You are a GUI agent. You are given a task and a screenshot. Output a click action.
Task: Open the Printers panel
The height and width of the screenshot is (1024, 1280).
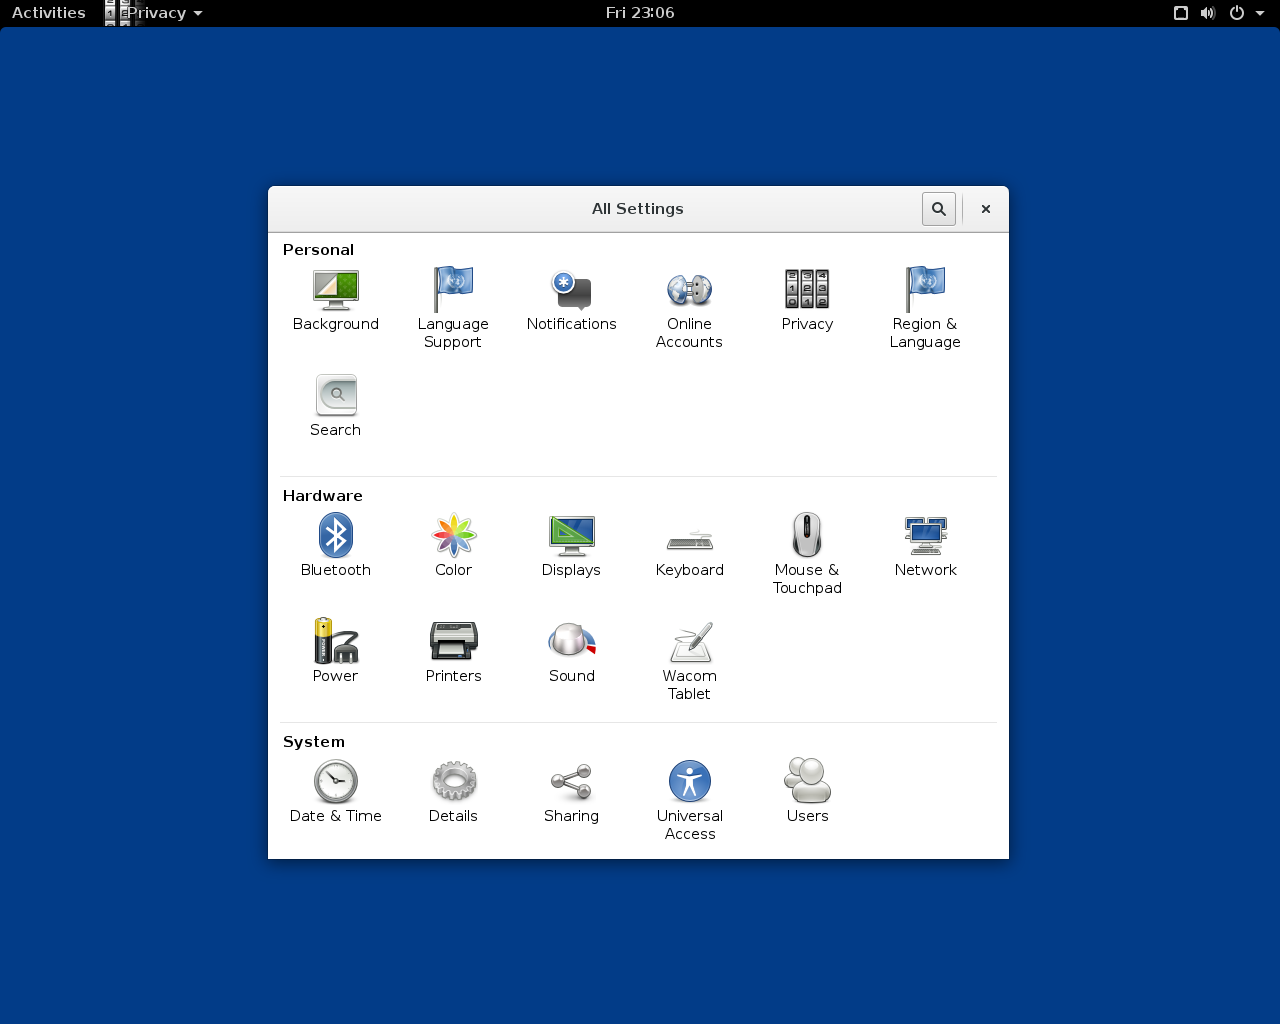[453, 652]
